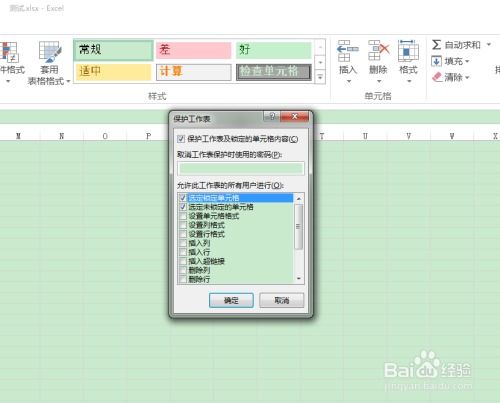Click the Conditional Formatting icon
Screen dimensions: 500x403
click(9, 52)
